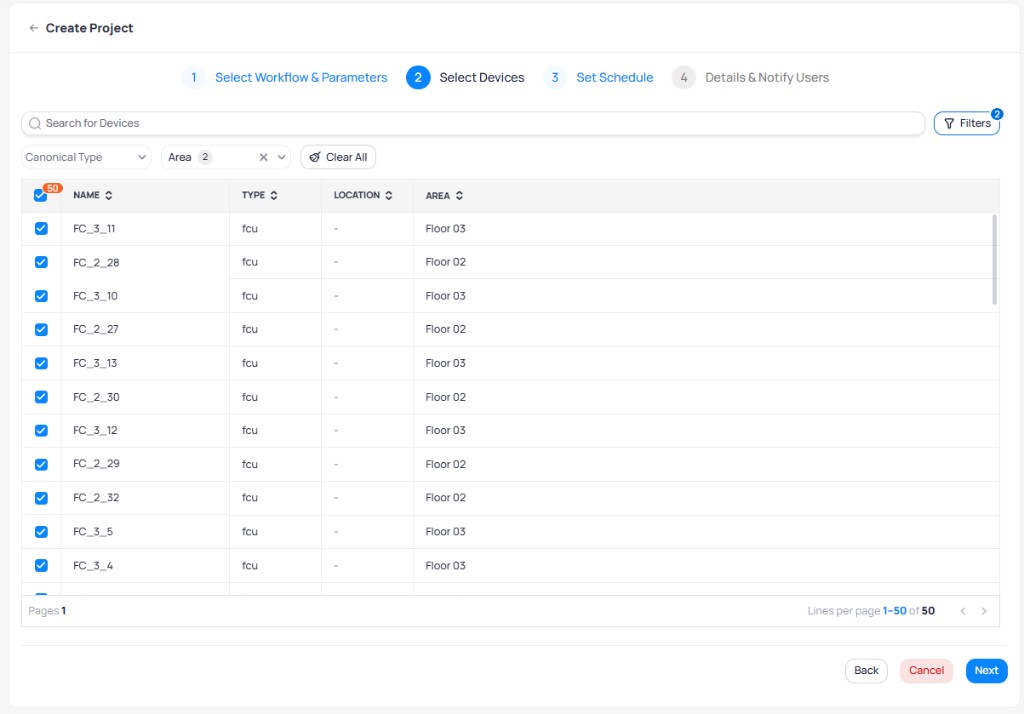Click Floor 03 area in FC_3_4 row
Image resolution: width=1024 pixels, height=714 pixels.
[x=445, y=566]
